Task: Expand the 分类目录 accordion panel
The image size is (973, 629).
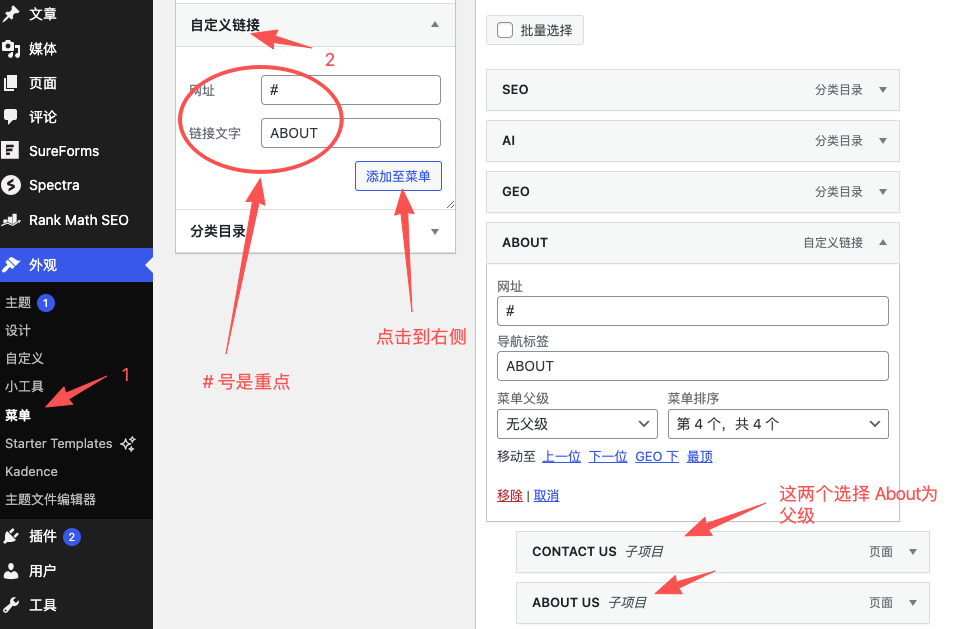Action: click(x=434, y=231)
